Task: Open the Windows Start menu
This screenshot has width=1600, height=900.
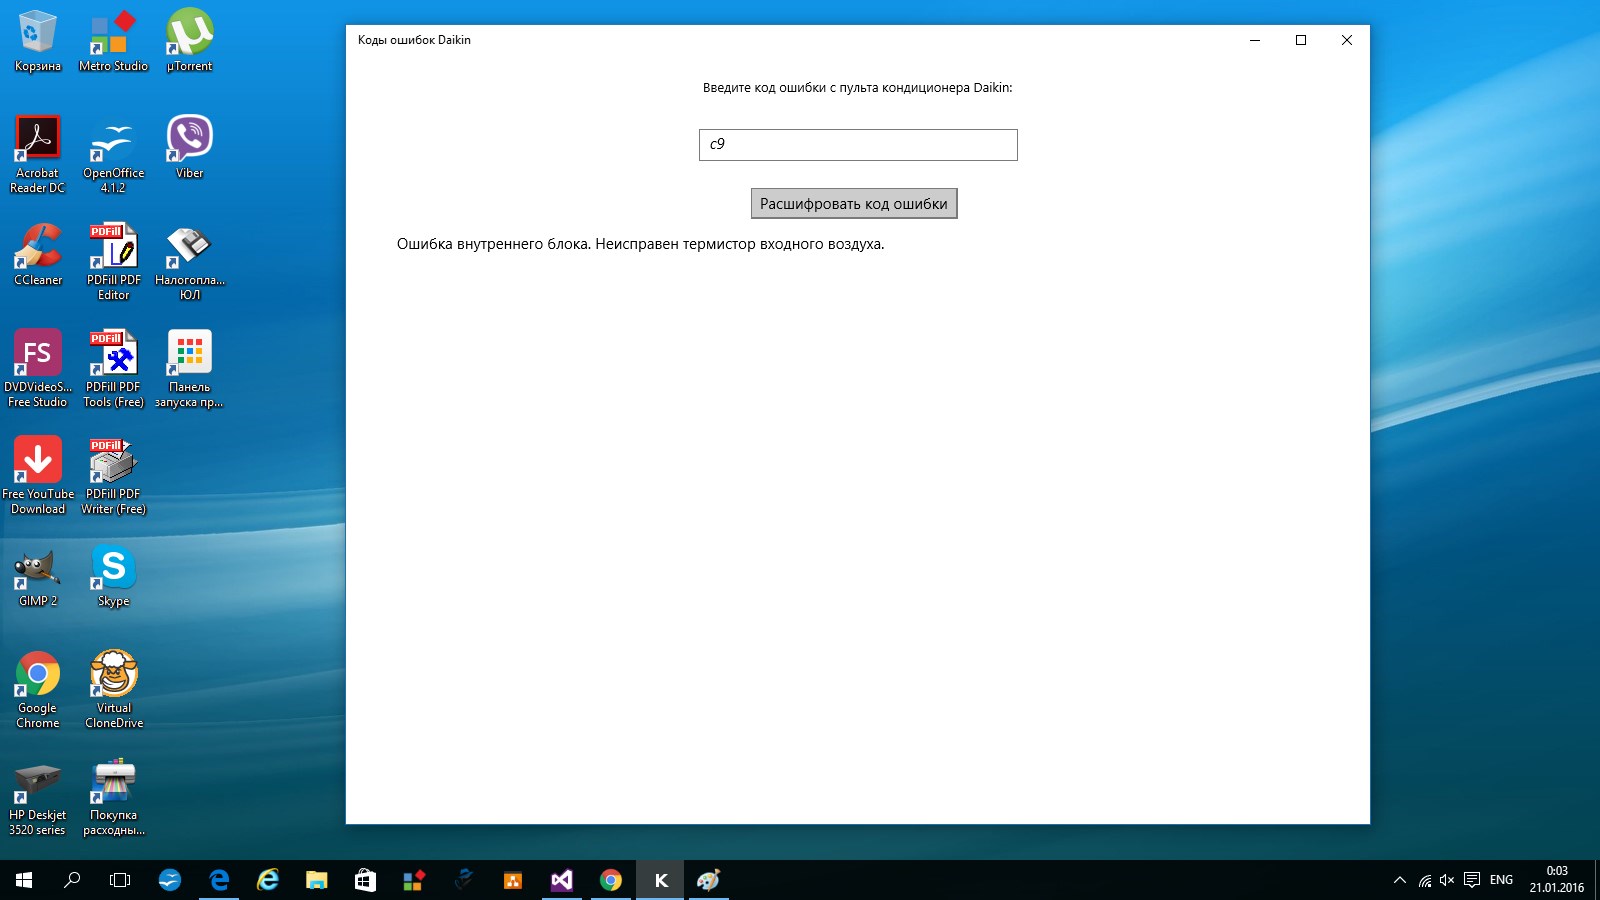Action: [x=24, y=880]
